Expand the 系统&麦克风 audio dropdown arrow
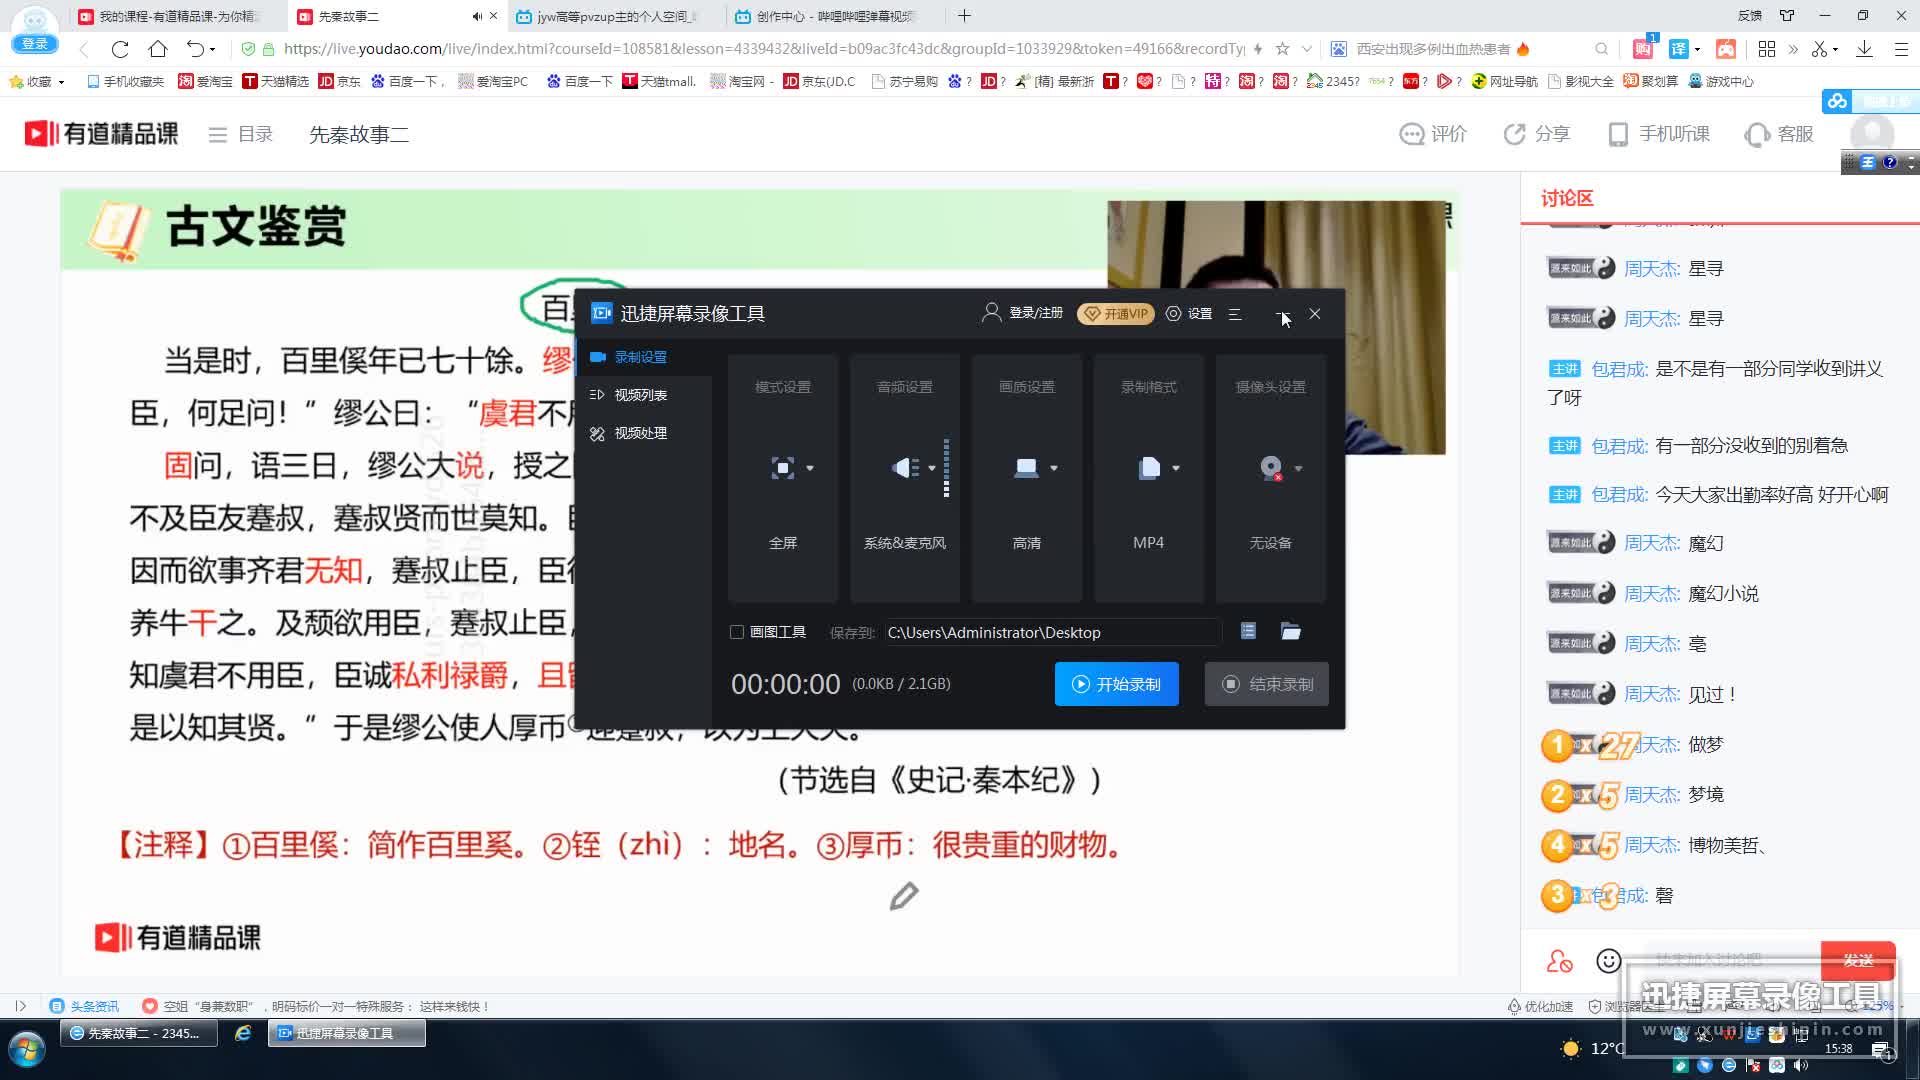This screenshot has height=1080, width=1920. pos(932,468)
